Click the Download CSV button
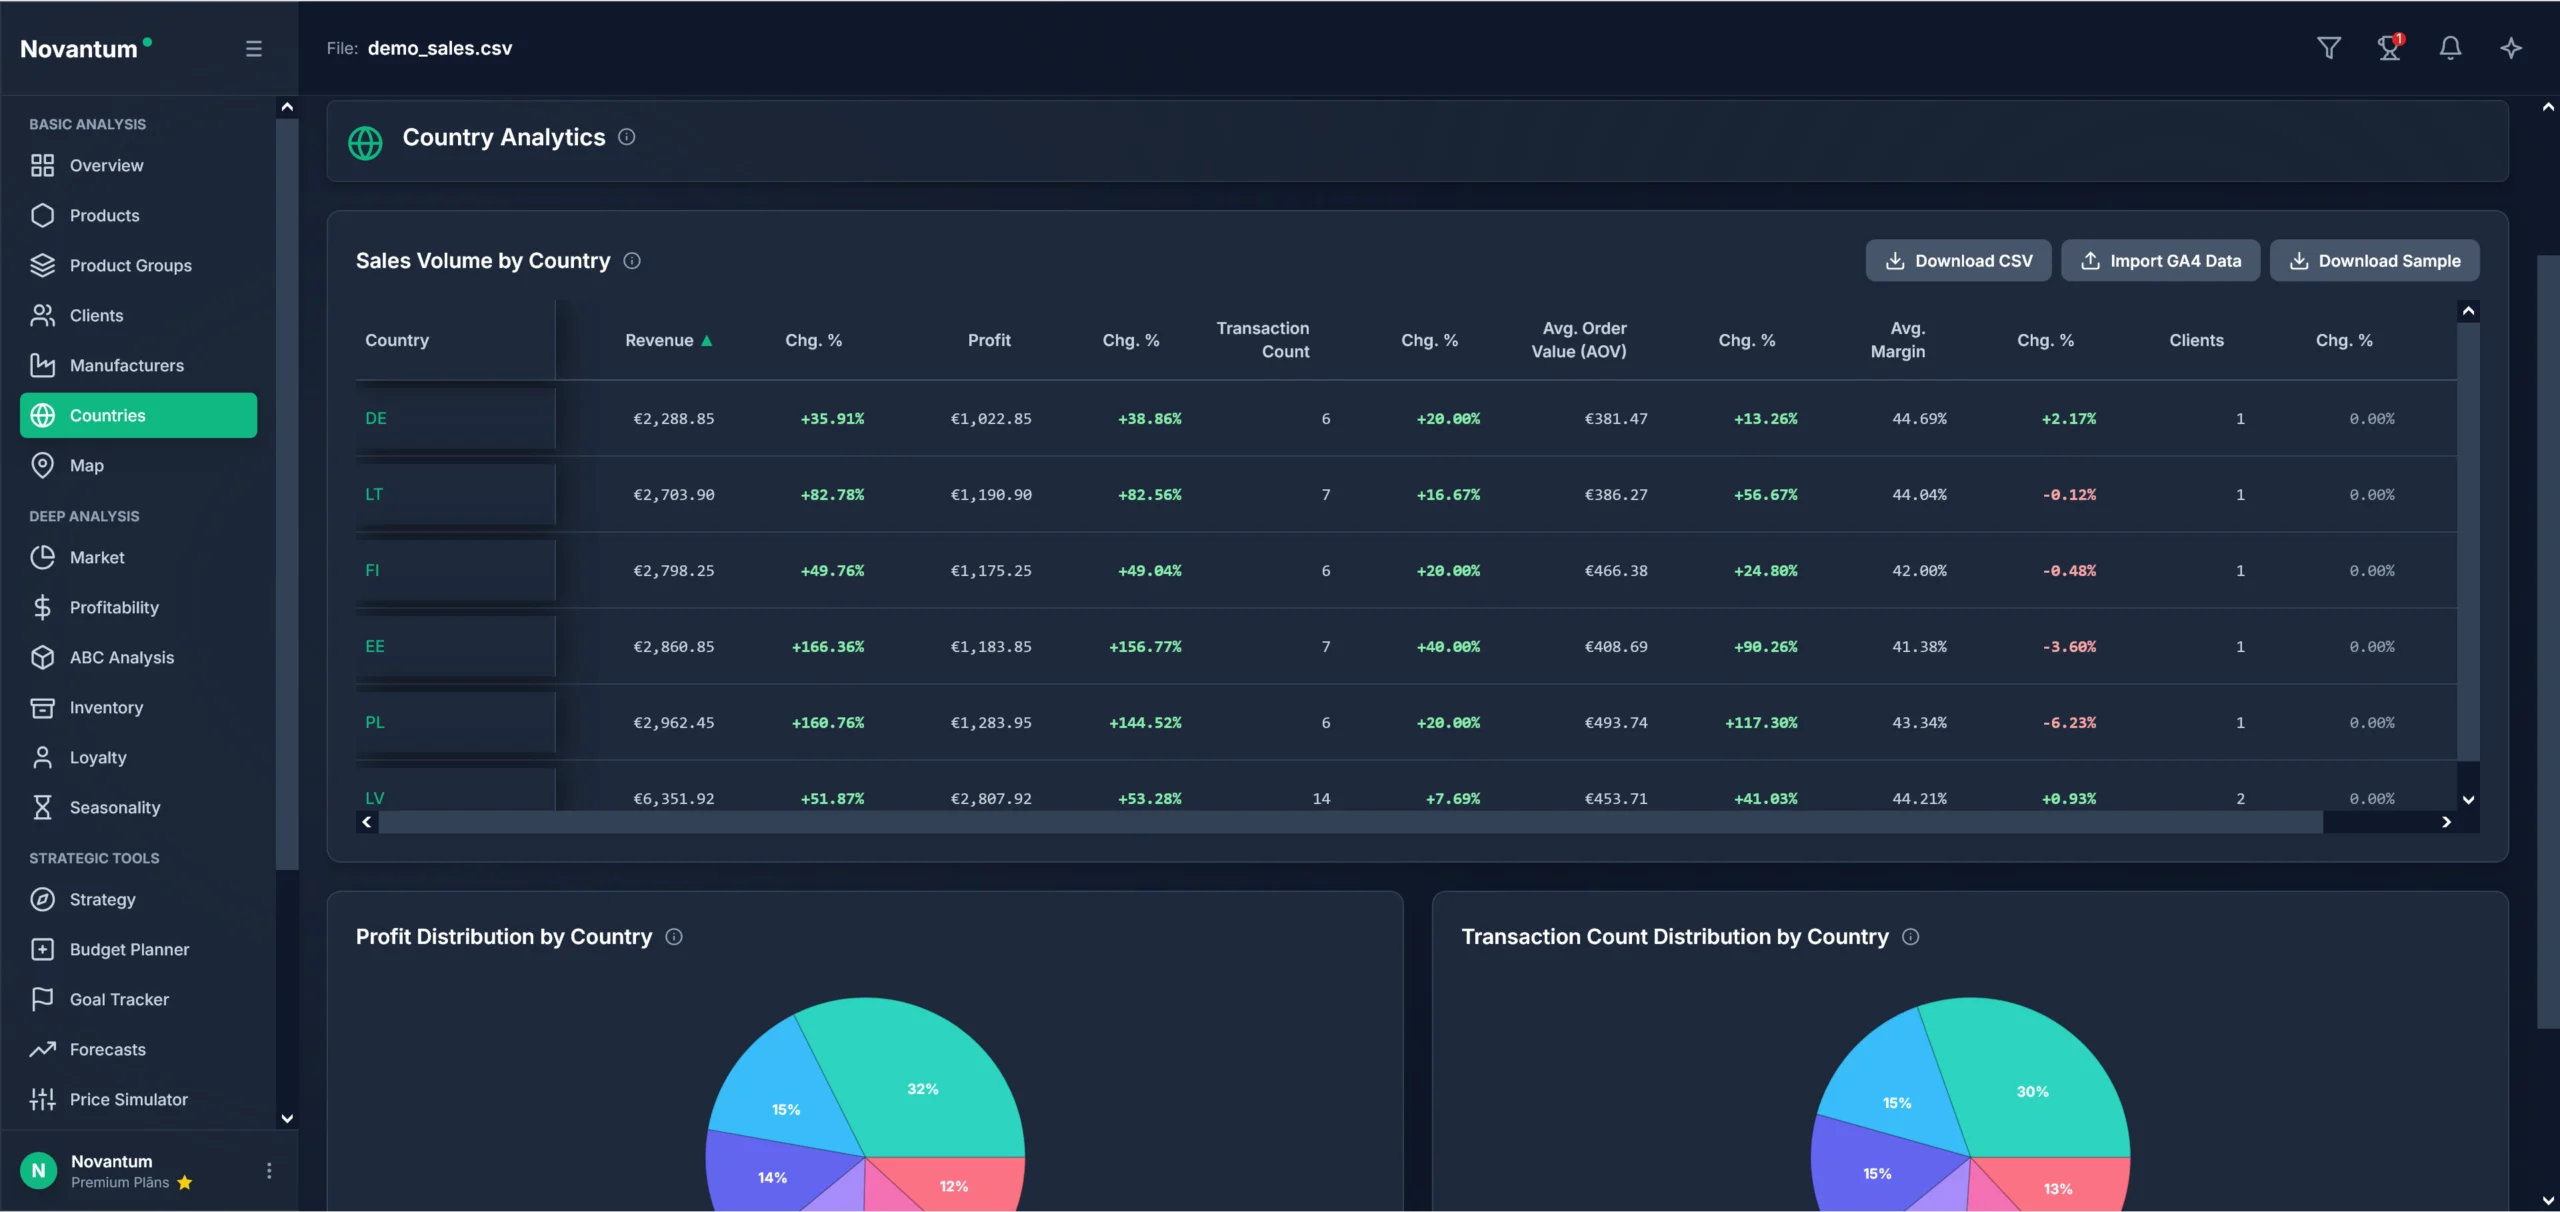The image size is (2560, 1212). pos(1958,261)
